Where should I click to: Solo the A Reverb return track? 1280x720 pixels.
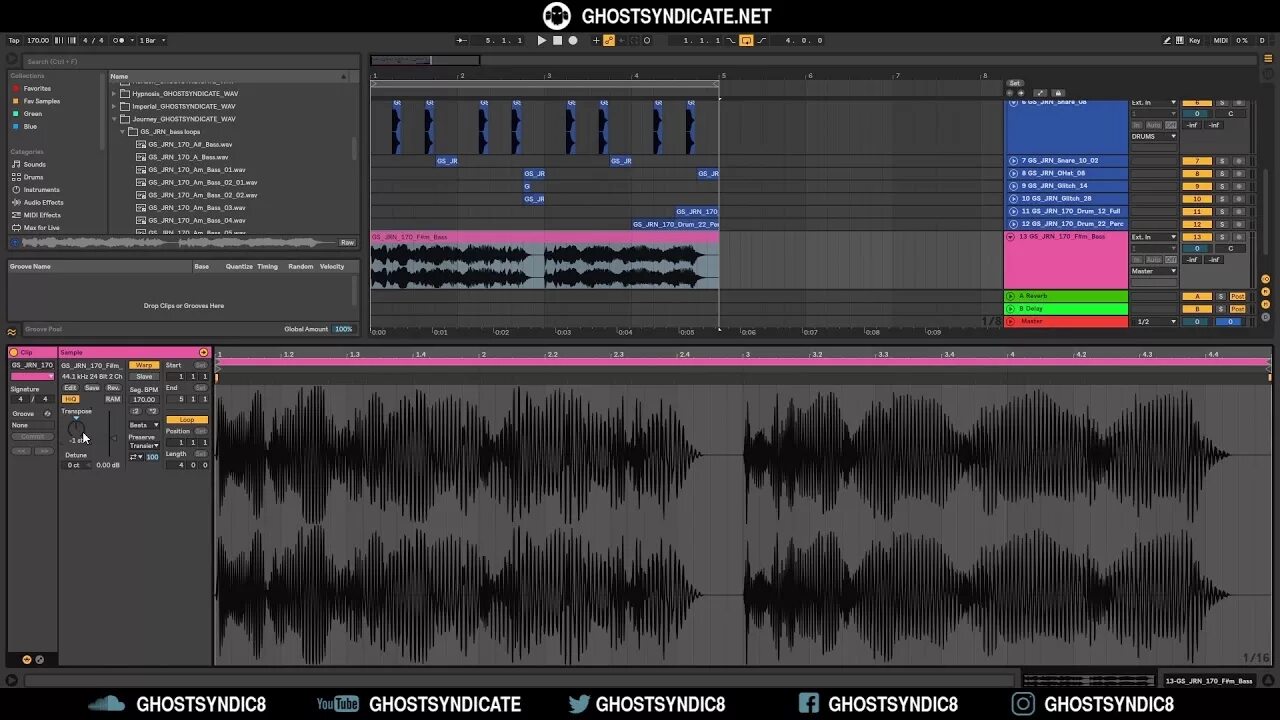coord(1222,296)
